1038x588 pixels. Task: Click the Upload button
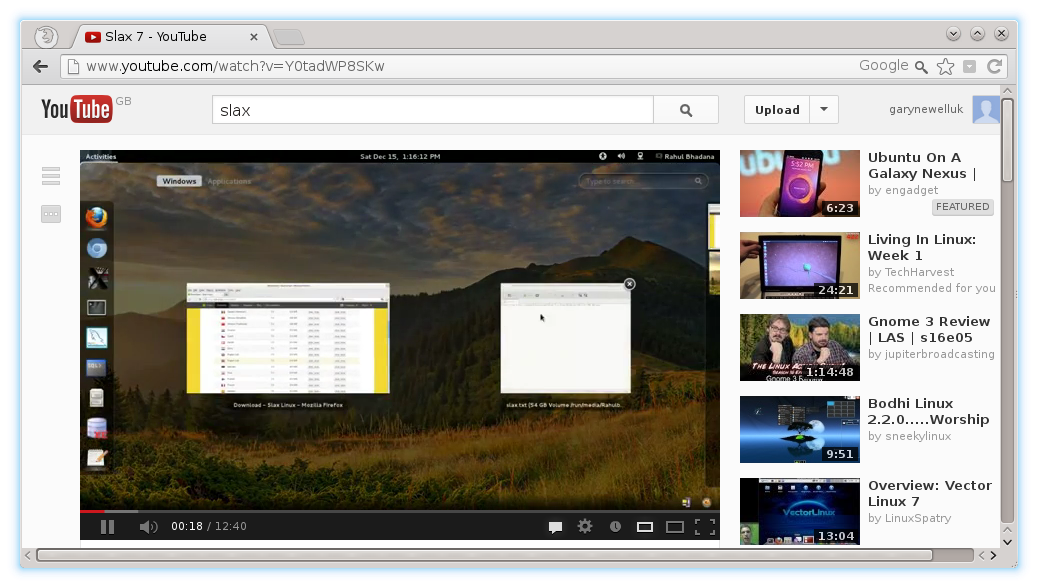tap(777, 110)
